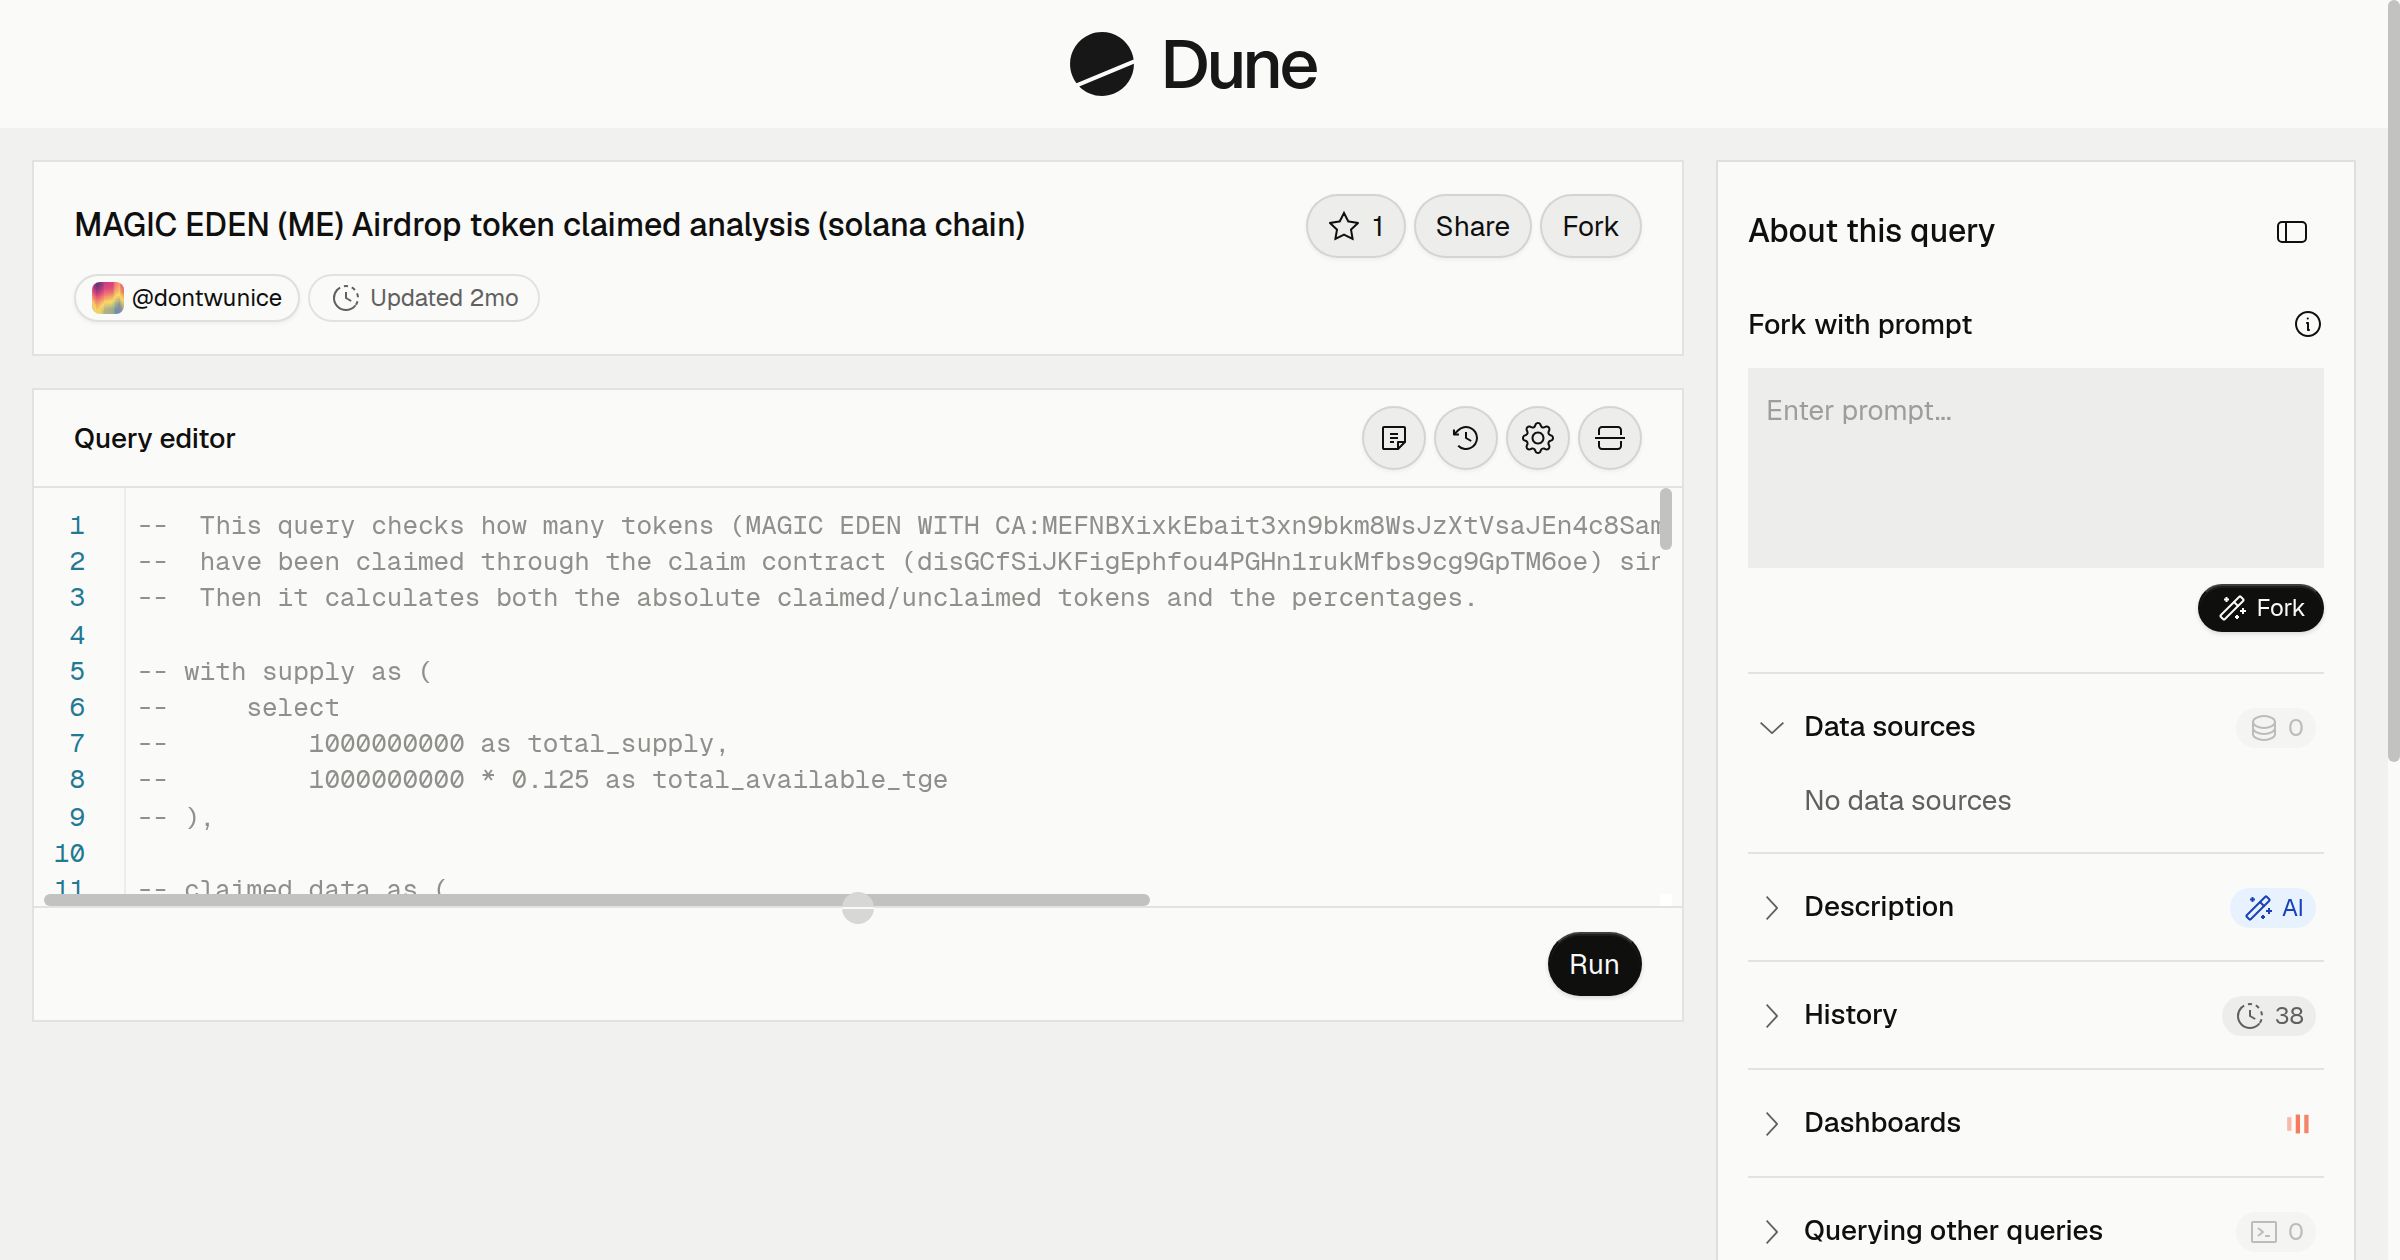Click the page vertical scrollbar
The width and height of the screenshot is (2400, 1260).
click(2393, 380)
